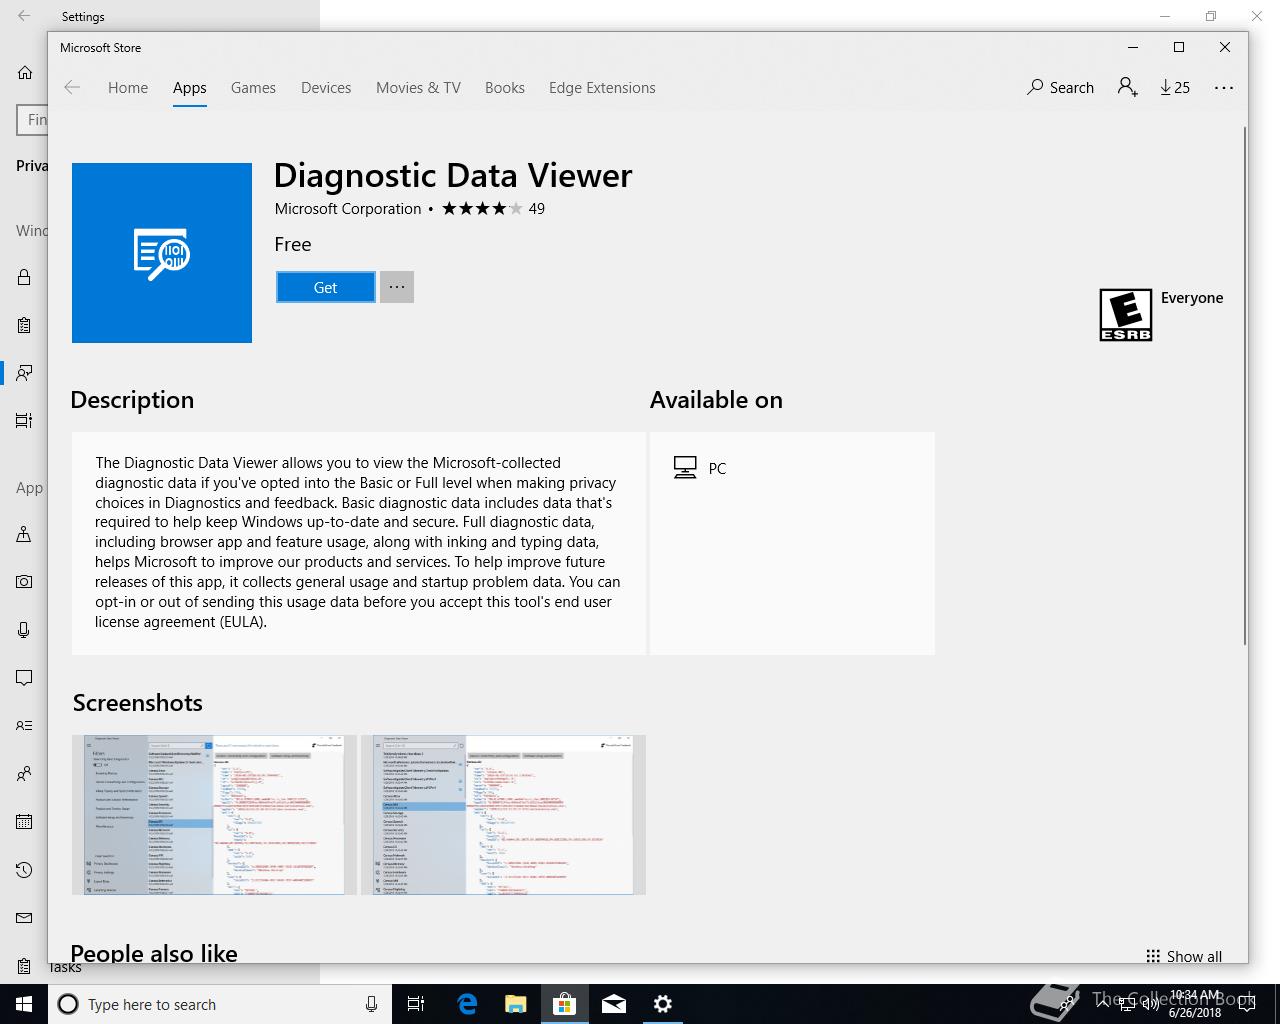Image resolution: width=1280 pixels, height=1024 pixels.
Task: Switch to the Games tab
Action: [253, 88]
